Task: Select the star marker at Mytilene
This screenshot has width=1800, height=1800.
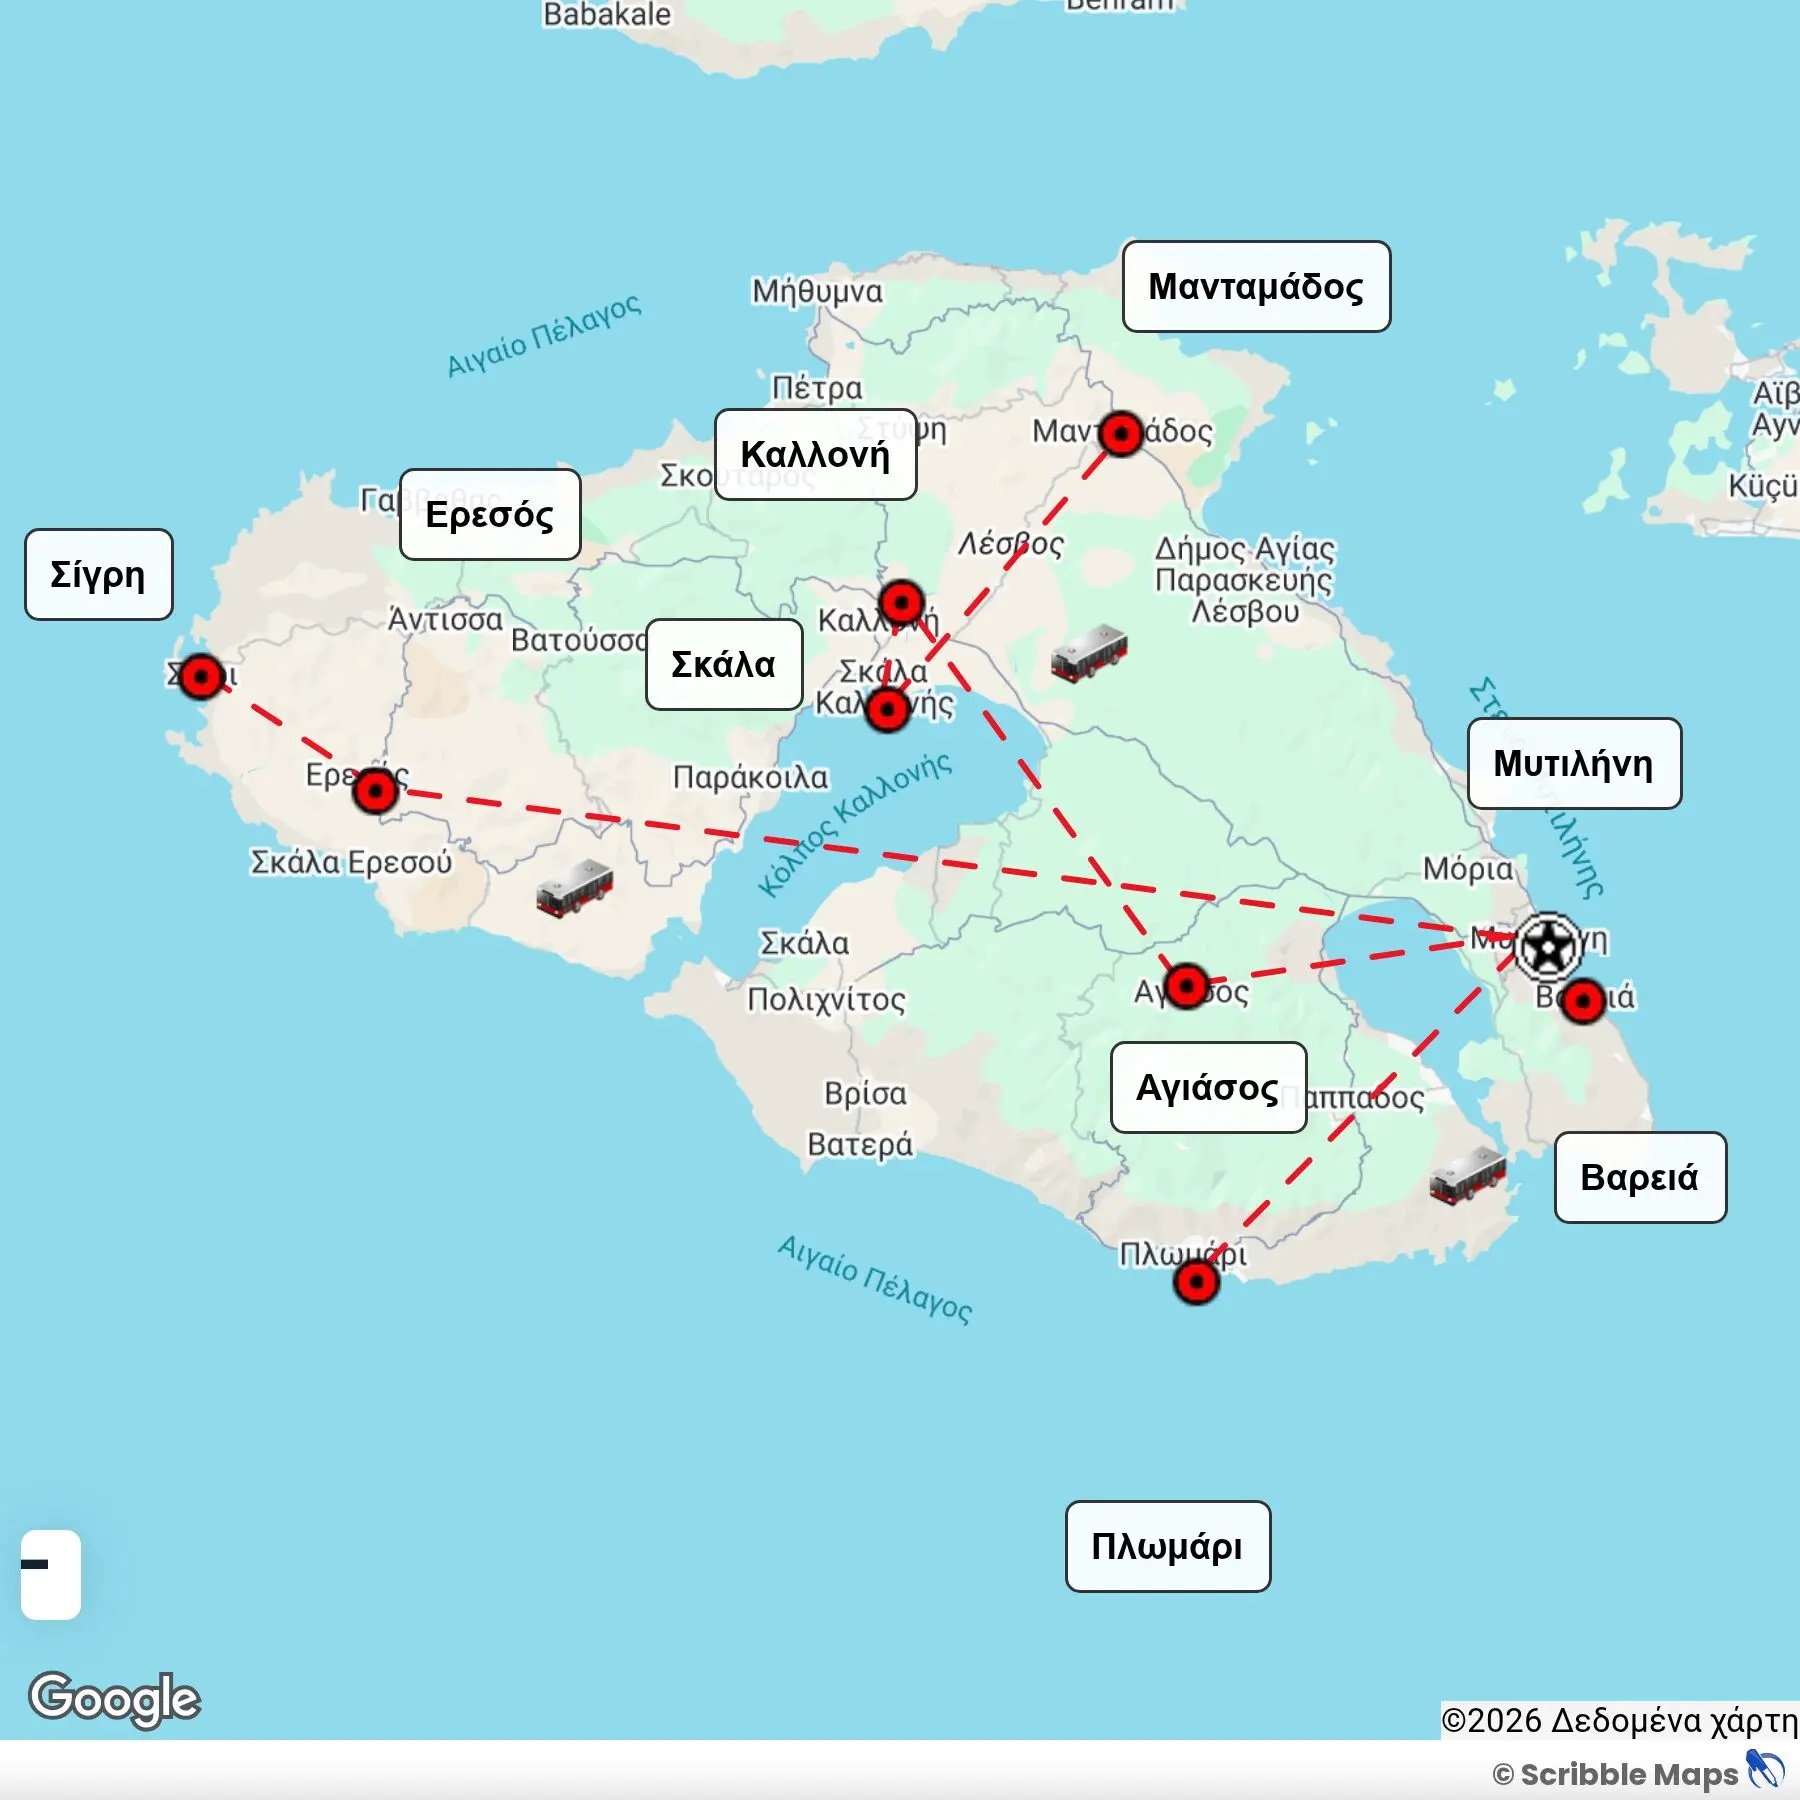Action: click(x=1548, y=945)
